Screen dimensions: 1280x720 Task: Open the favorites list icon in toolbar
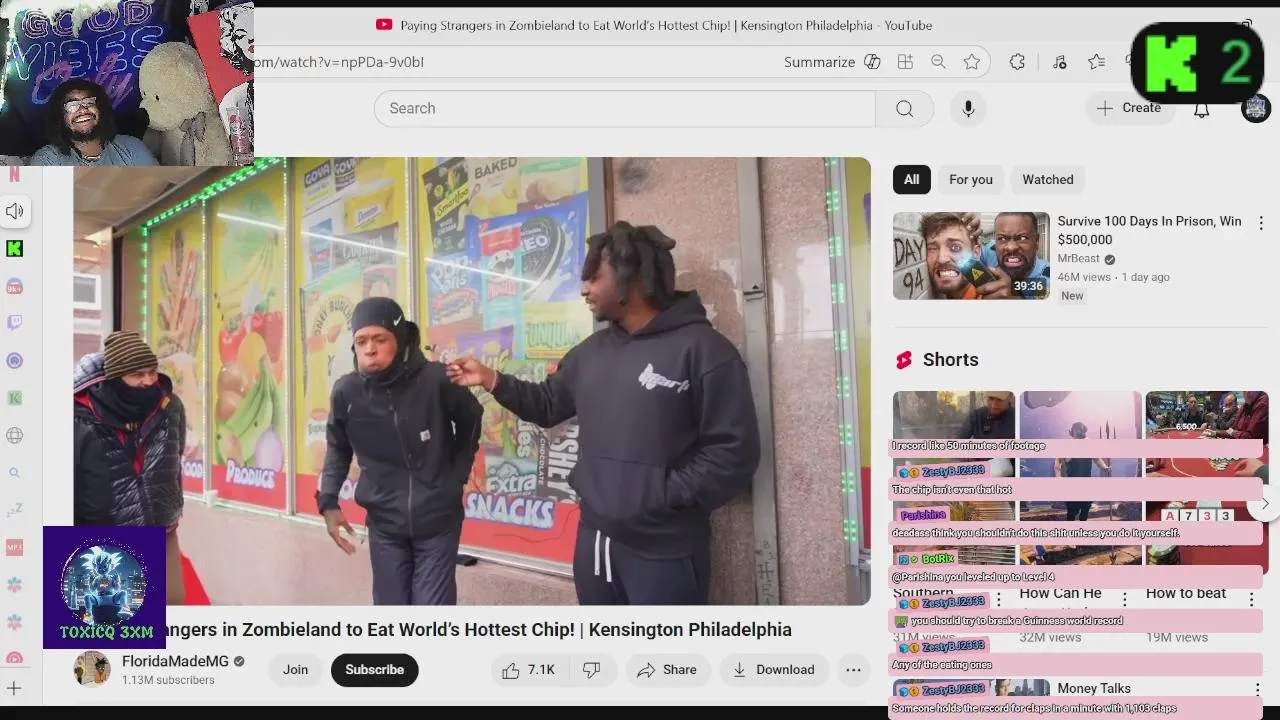coord(1097,62)
